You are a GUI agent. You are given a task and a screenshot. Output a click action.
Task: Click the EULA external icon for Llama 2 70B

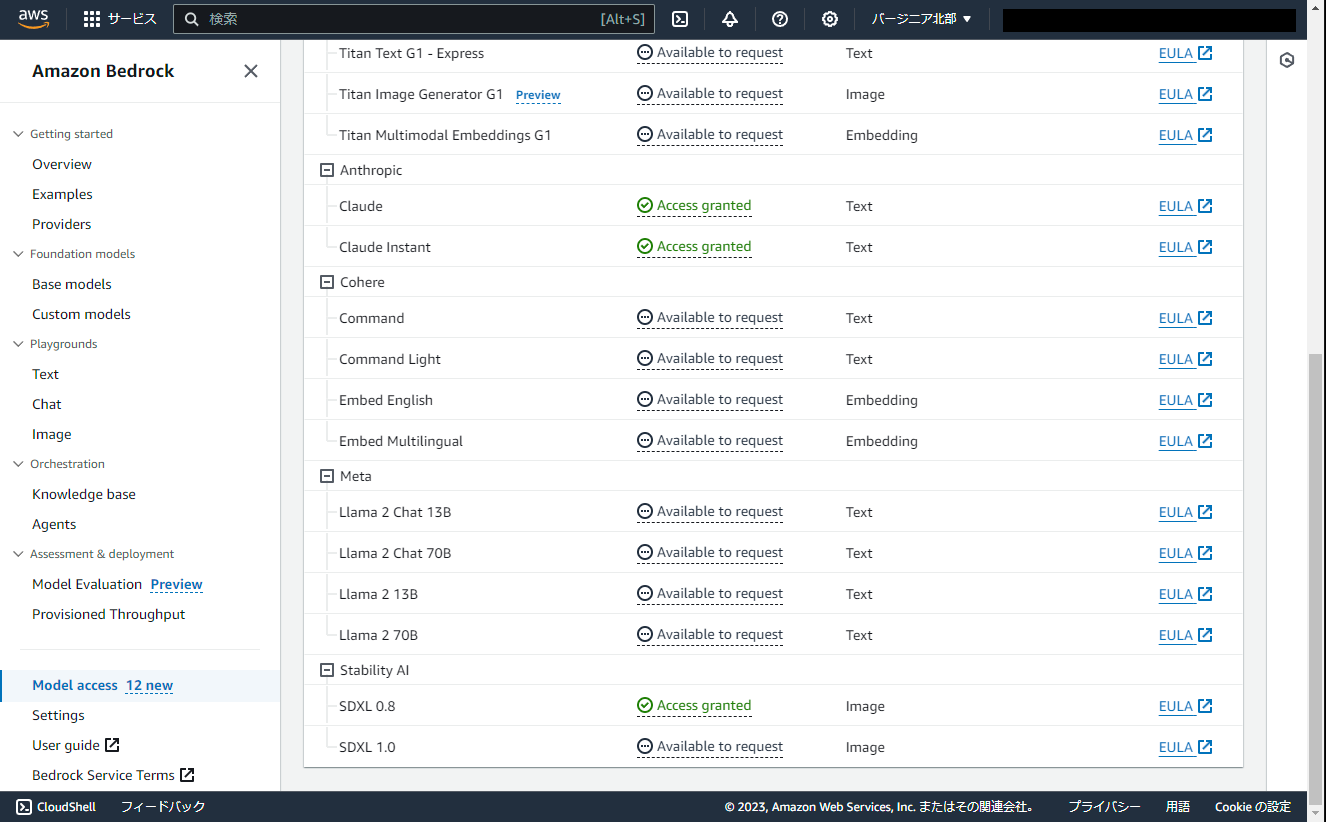click(1205, 635)
